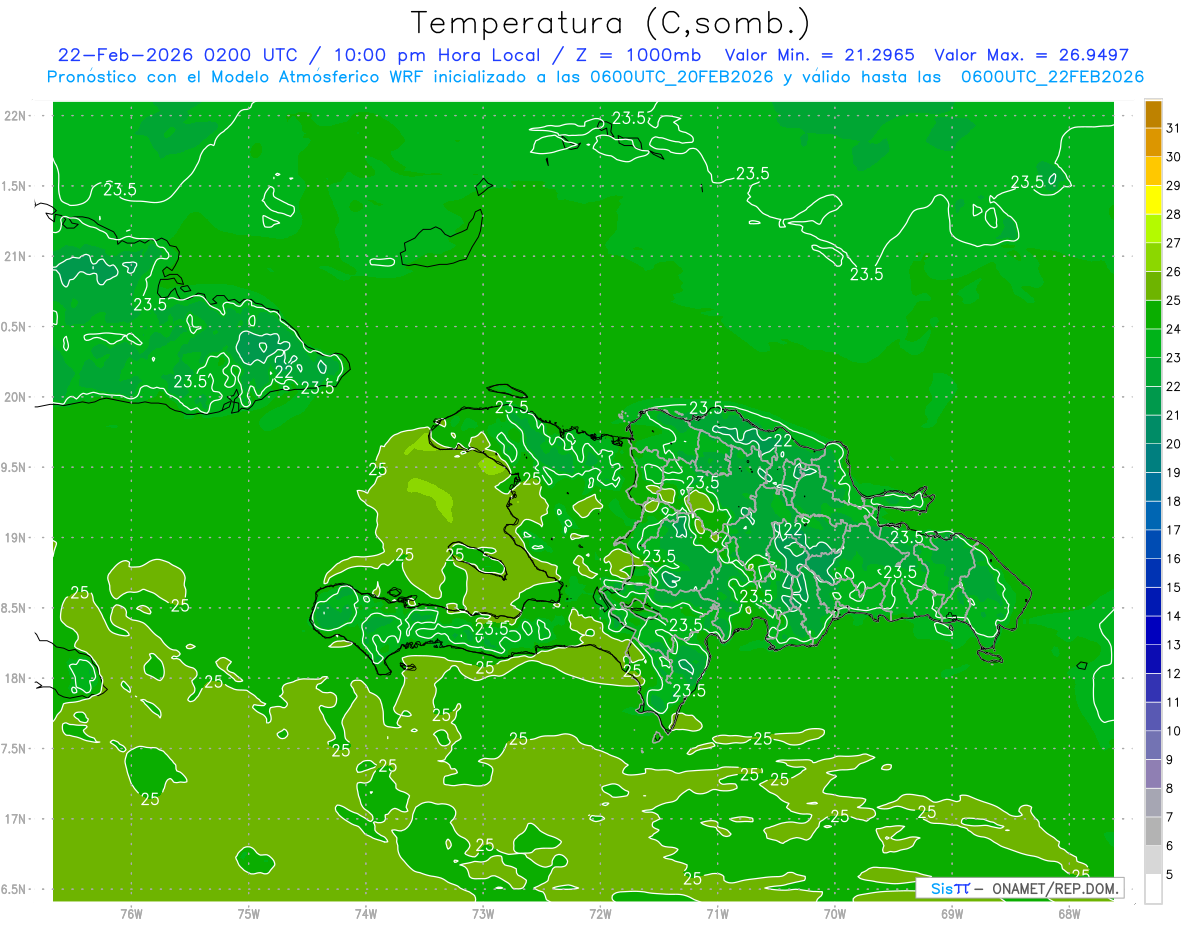Click the legend value '20'
The image size is (1200, 927).
click(x=1174, y=444)
